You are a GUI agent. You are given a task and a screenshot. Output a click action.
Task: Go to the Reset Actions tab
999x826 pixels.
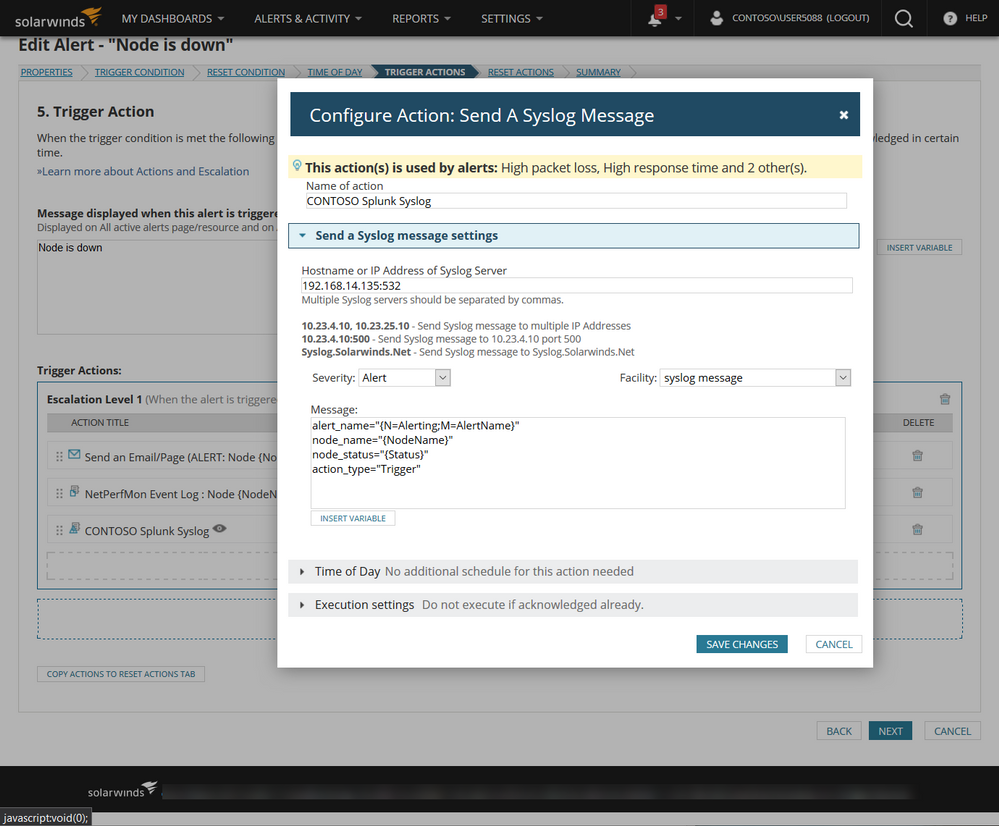(520, 72)
